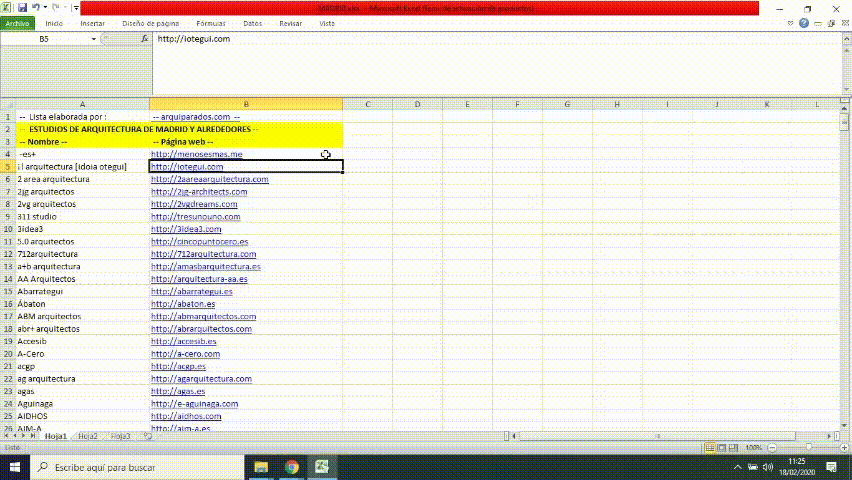Close the workbook window inside Excel

tap(845, 23)
